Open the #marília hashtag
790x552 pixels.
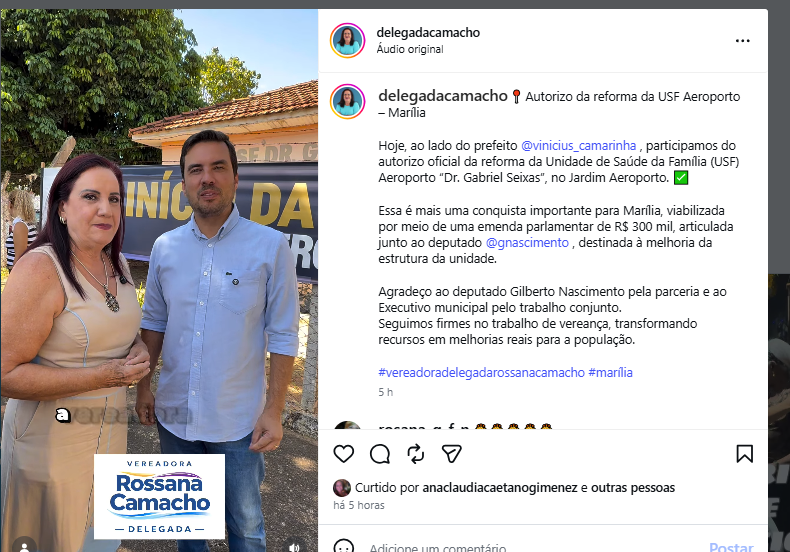[x=610, y=373]
